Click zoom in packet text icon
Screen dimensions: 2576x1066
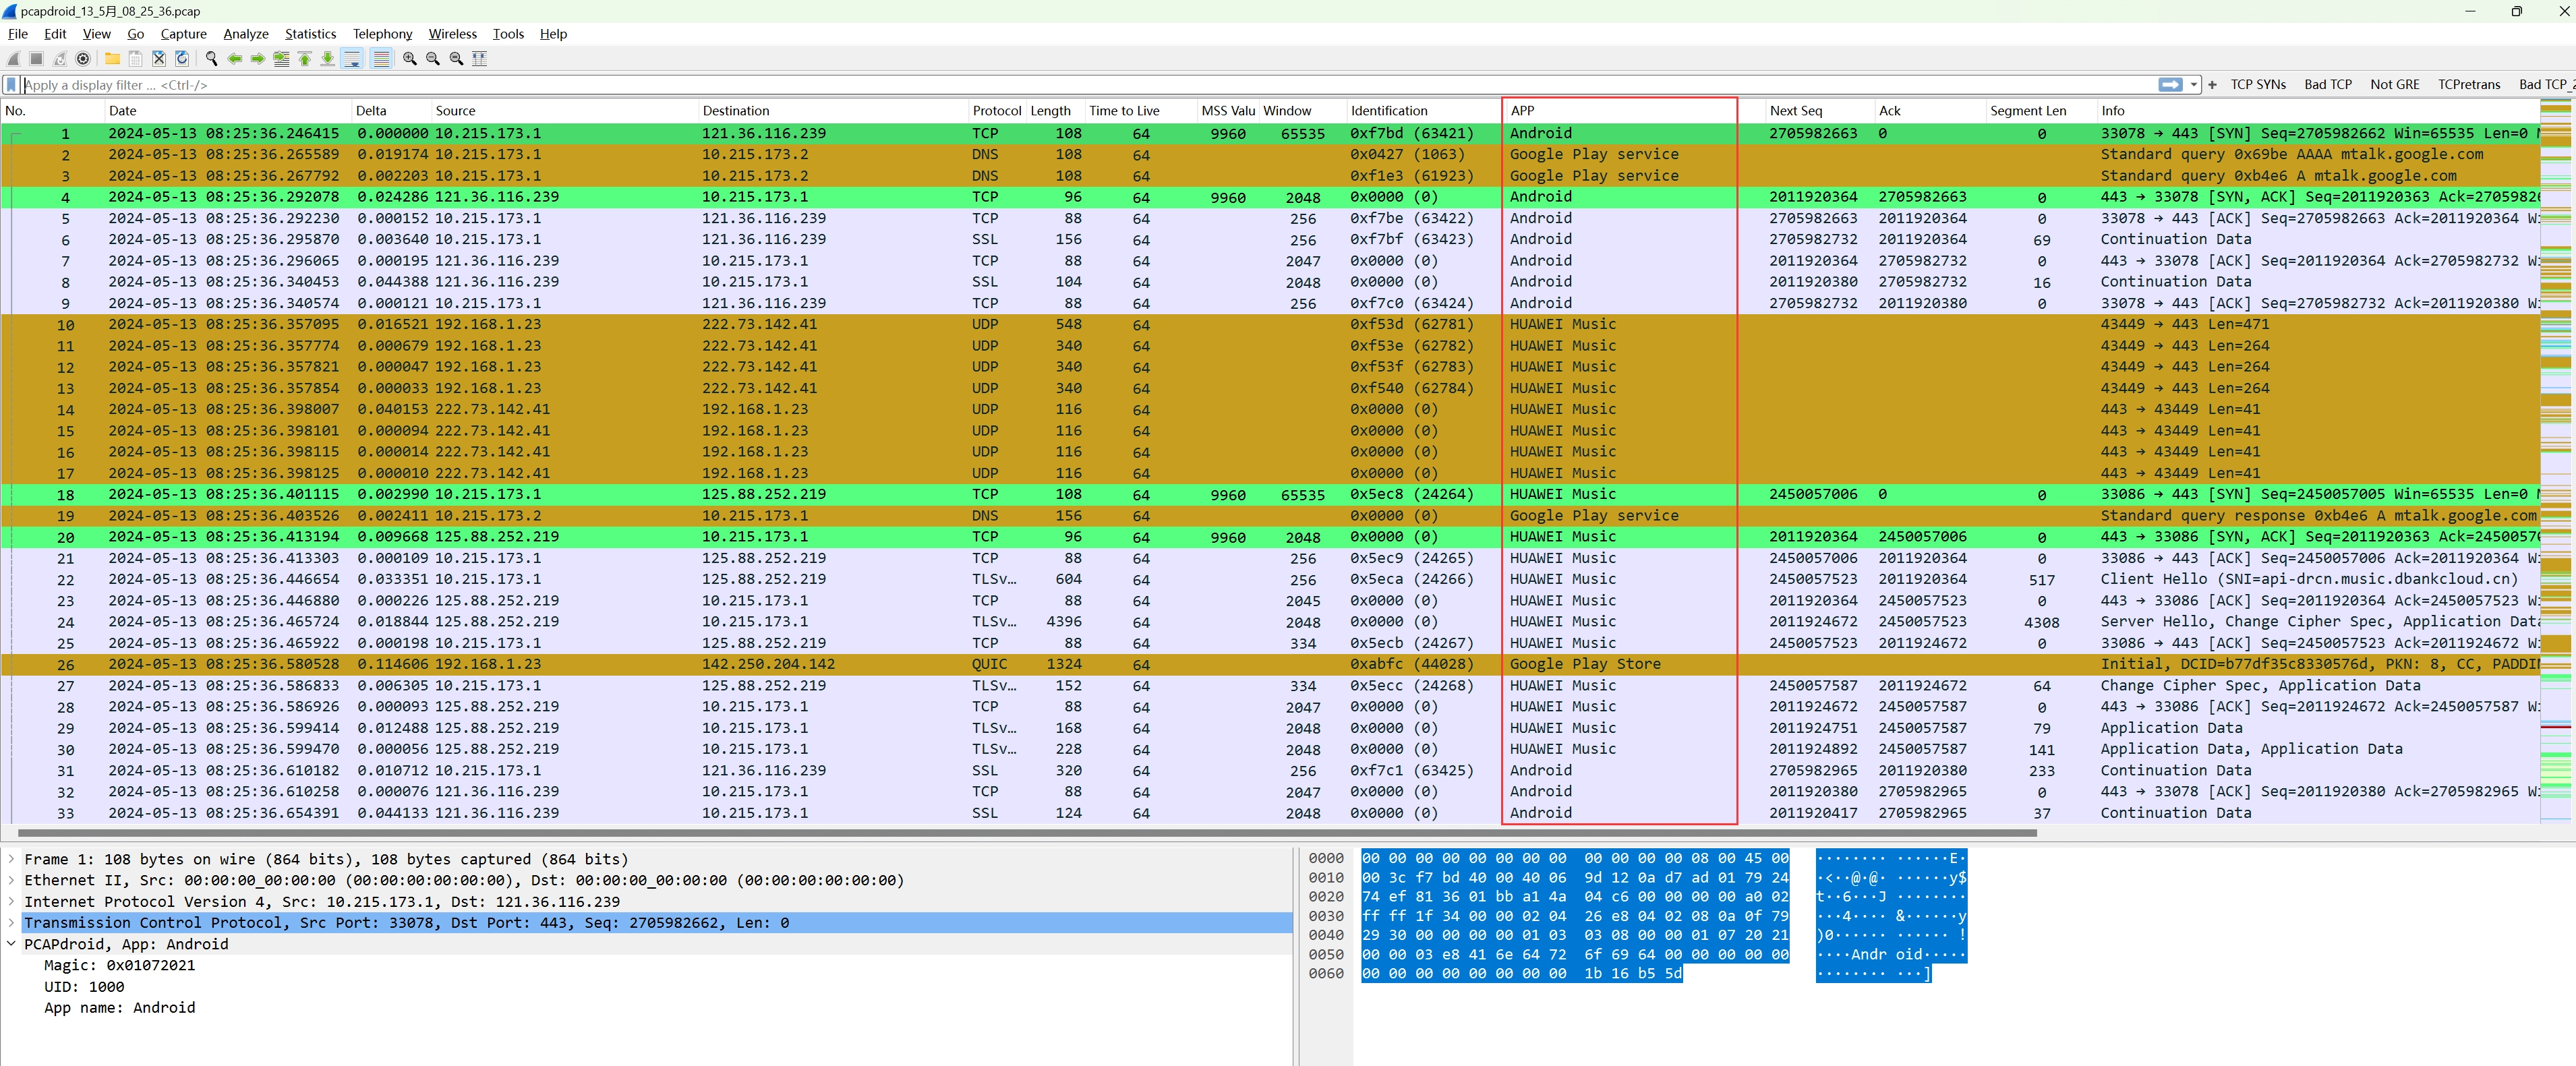pos(409,59)
